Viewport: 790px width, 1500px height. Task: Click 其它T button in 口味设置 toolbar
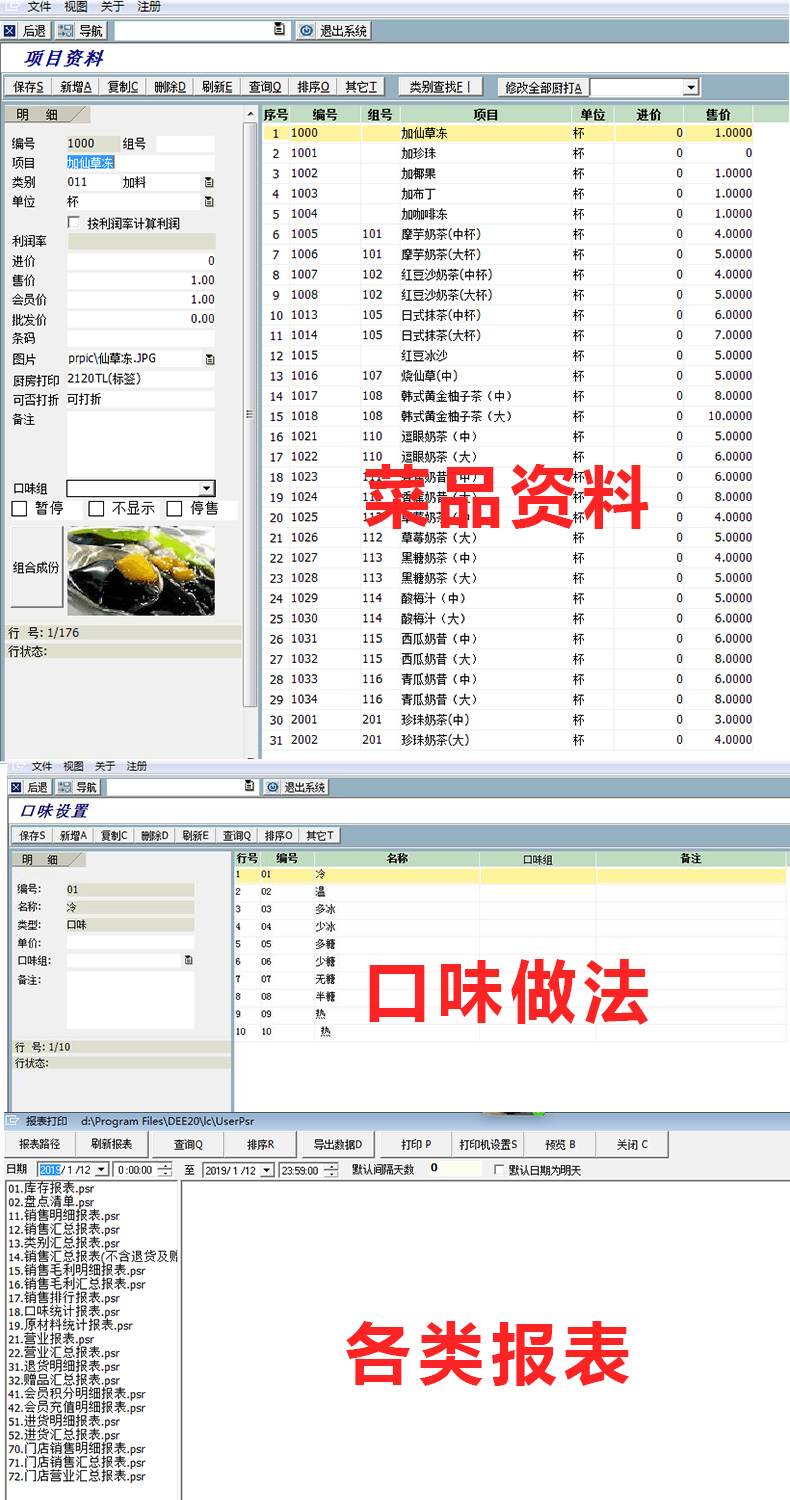coord(320,835)
